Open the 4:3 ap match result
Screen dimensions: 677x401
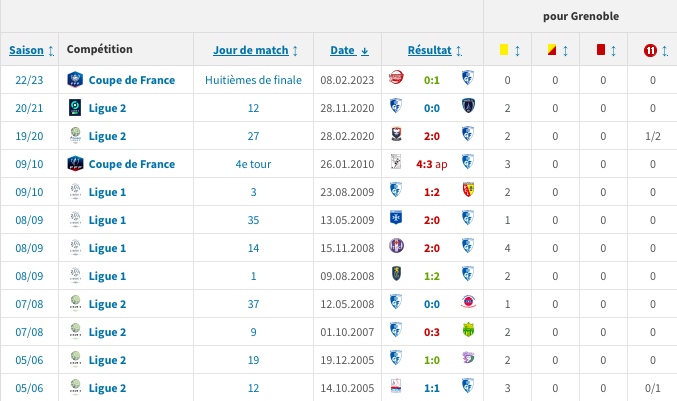[435, 164]
